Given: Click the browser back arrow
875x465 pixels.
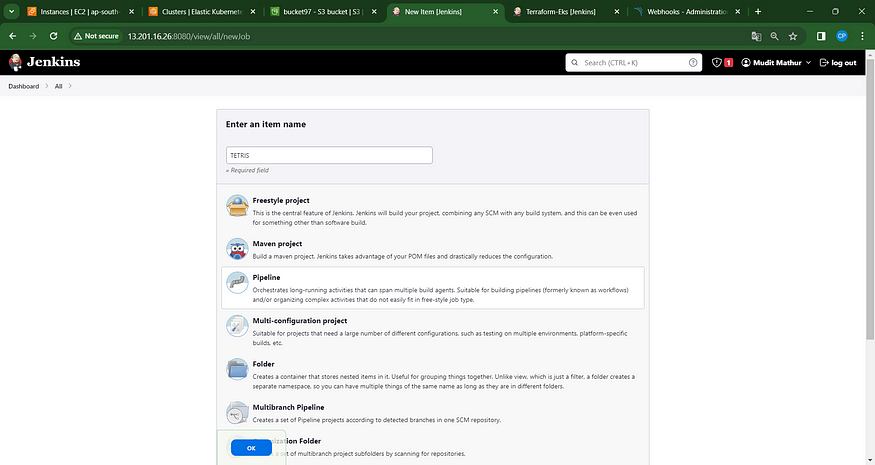Looking at the screenshot, I should tap(13, 36).
